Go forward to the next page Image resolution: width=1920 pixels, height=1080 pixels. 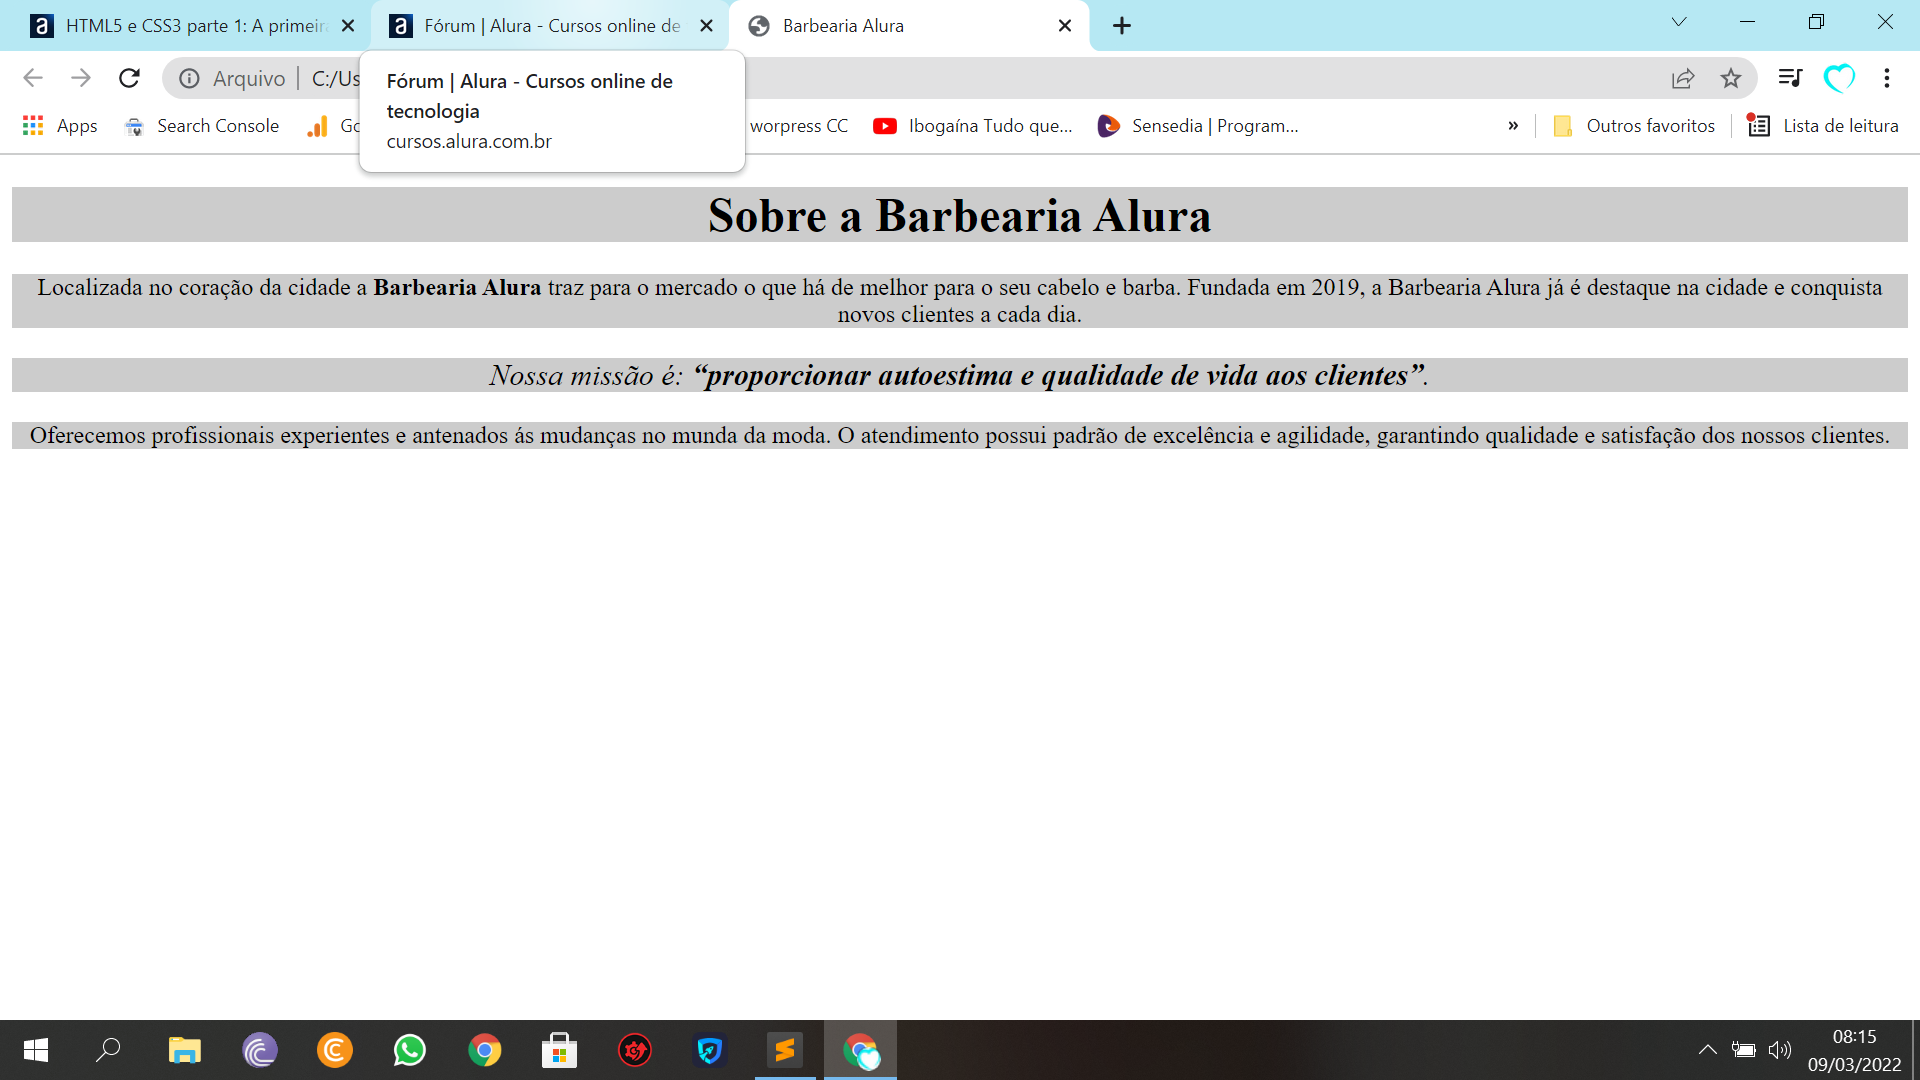tap(81, 78)
